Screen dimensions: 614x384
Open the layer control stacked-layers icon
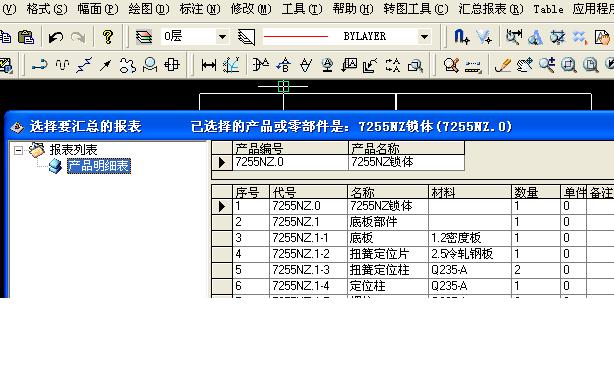144,37
